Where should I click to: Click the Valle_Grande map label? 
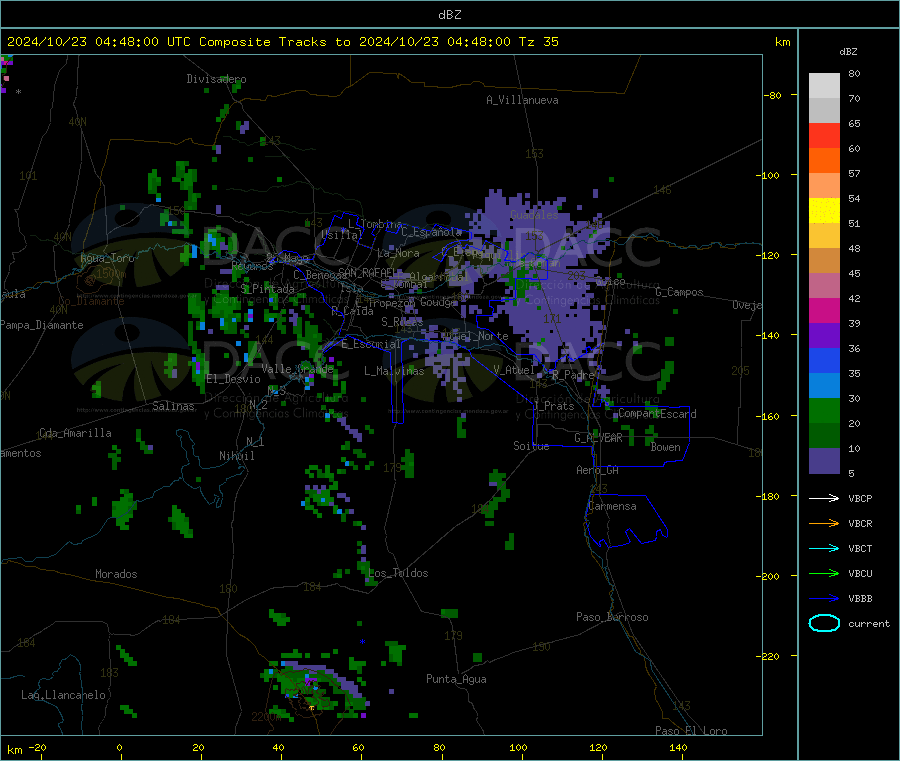pyautogui.click(x=297, y=369)
